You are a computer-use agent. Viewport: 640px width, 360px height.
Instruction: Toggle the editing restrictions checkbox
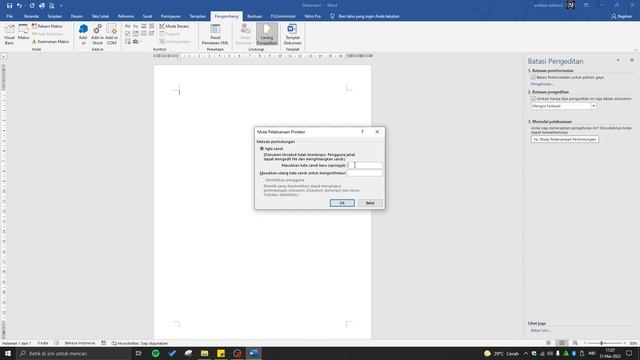(533, 99)
